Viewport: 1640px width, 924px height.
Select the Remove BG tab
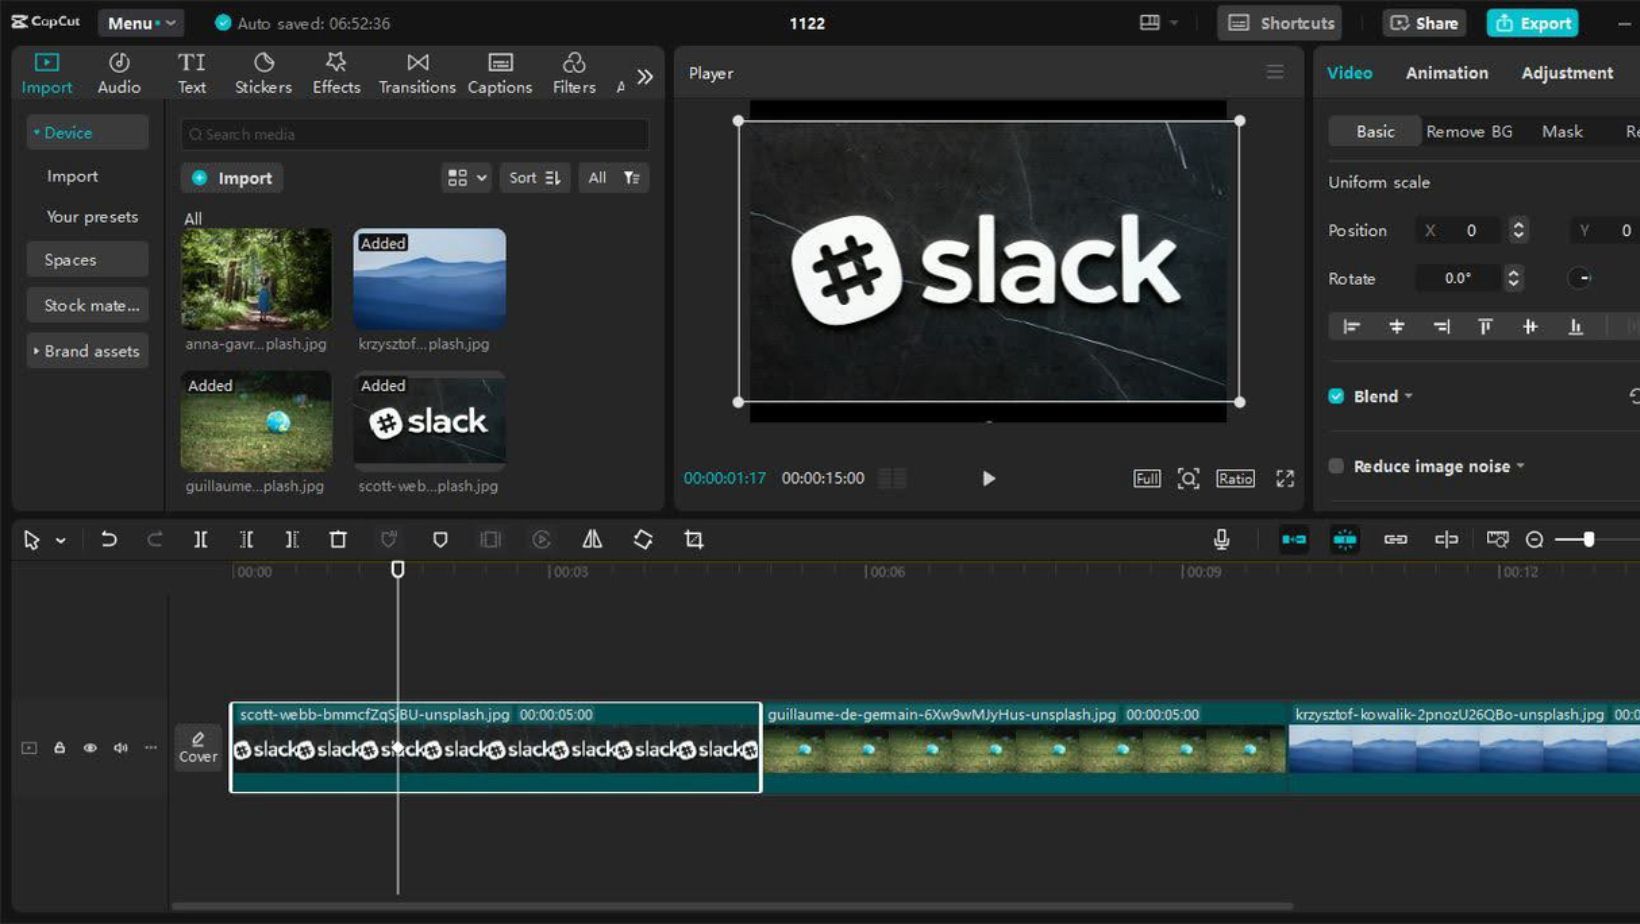coord(1468,132)
